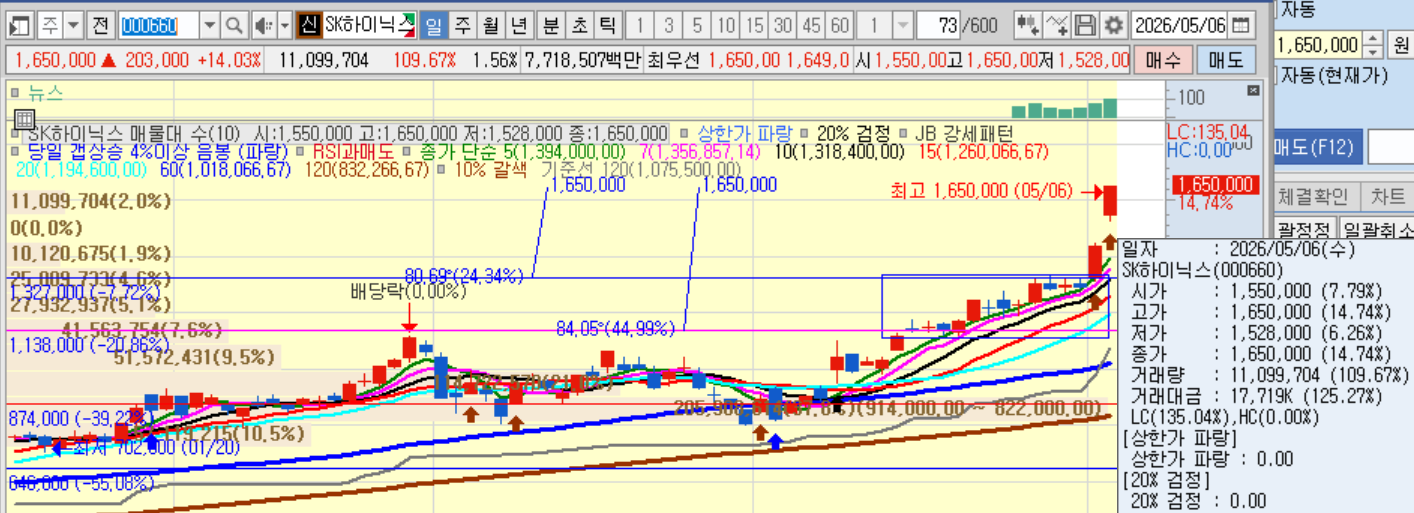Click the pink 매수 buy button
1414x513 pixels.
pos(1163,60)
